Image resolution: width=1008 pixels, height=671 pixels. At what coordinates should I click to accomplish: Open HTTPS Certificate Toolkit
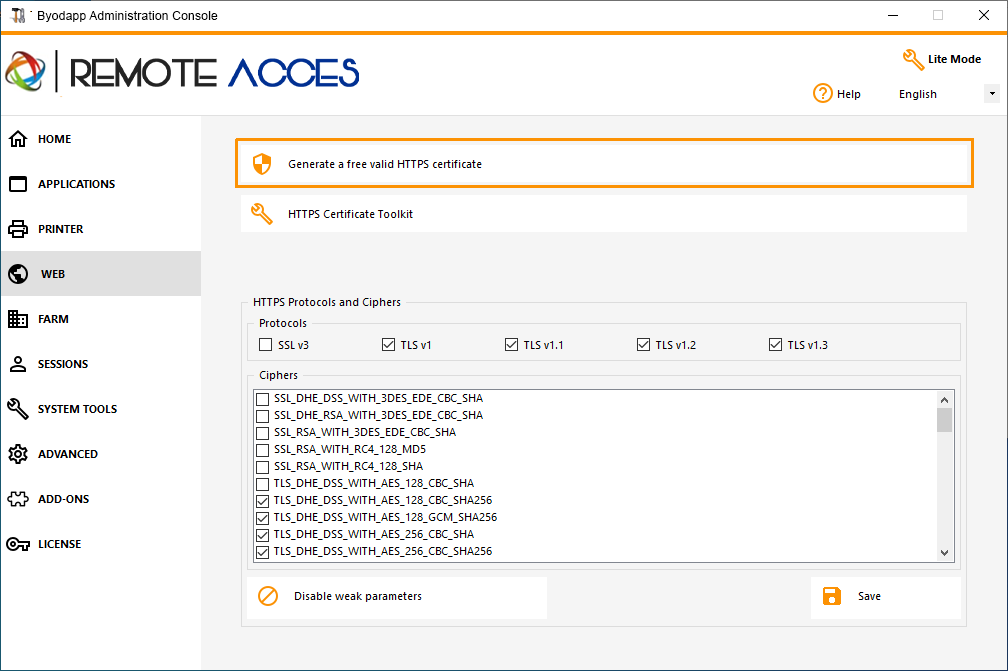pos(604,214)
